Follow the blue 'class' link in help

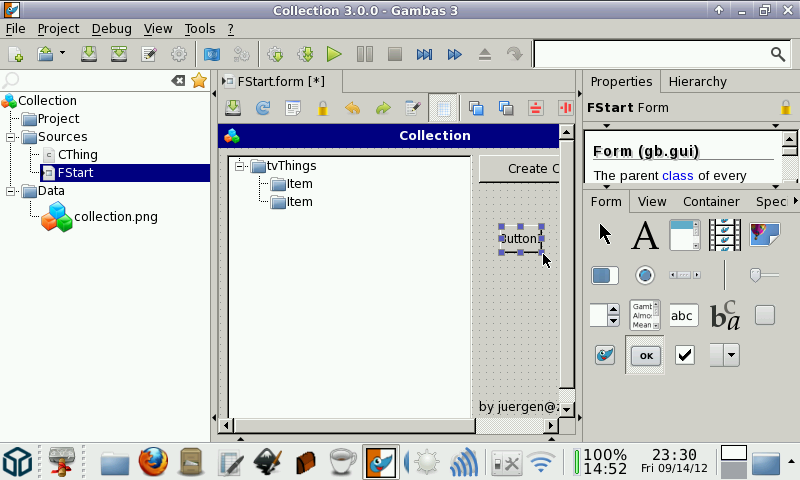677,176
